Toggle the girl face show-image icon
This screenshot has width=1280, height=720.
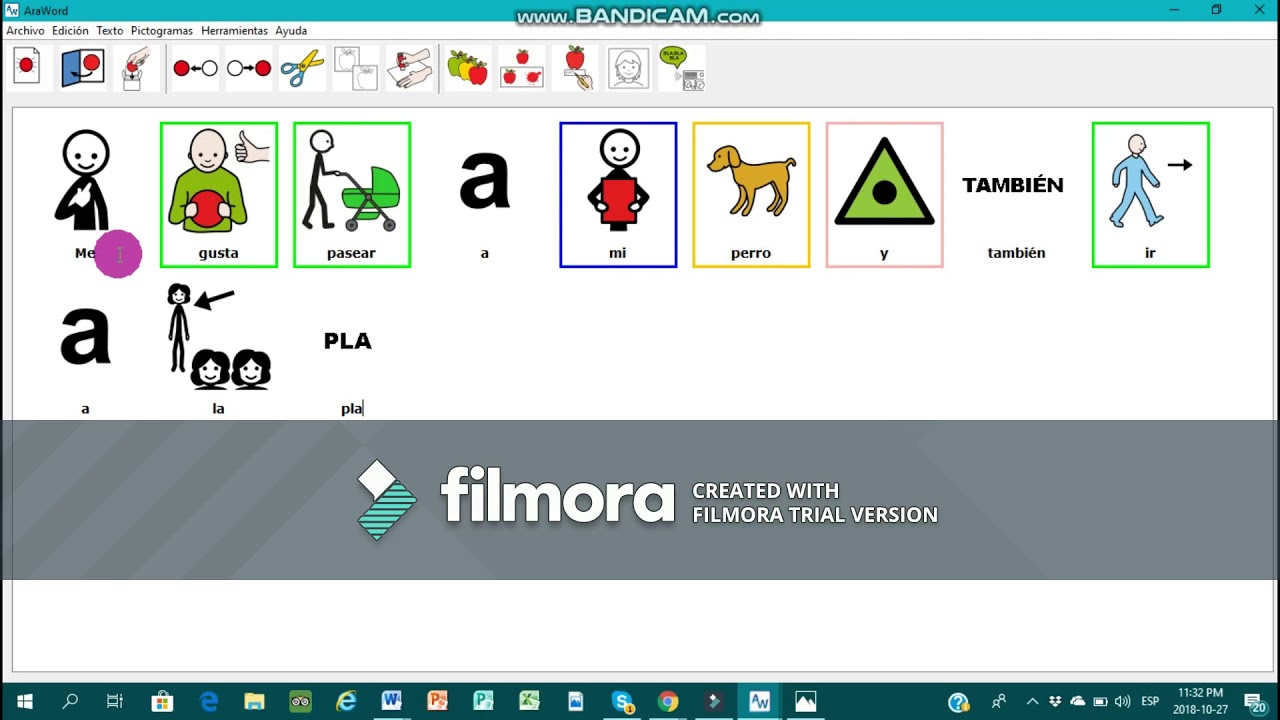[629, 68]
